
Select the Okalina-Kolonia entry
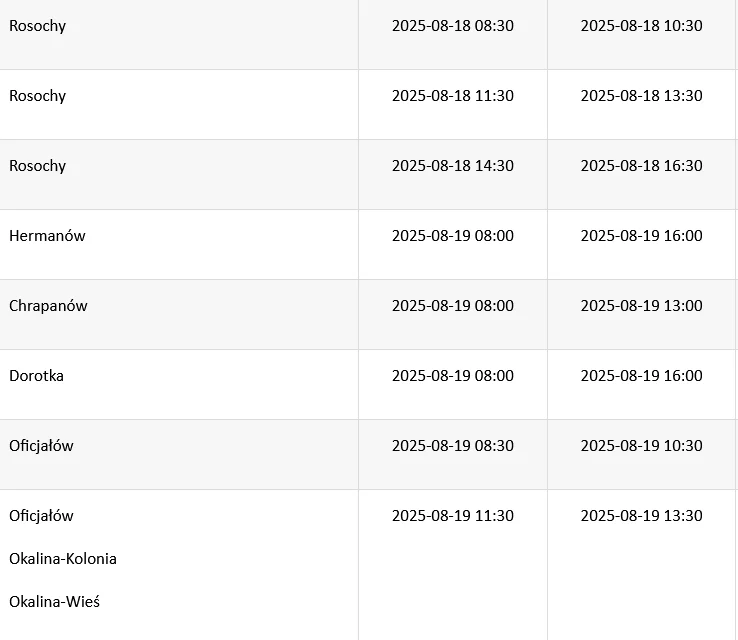tap(63, 558)
